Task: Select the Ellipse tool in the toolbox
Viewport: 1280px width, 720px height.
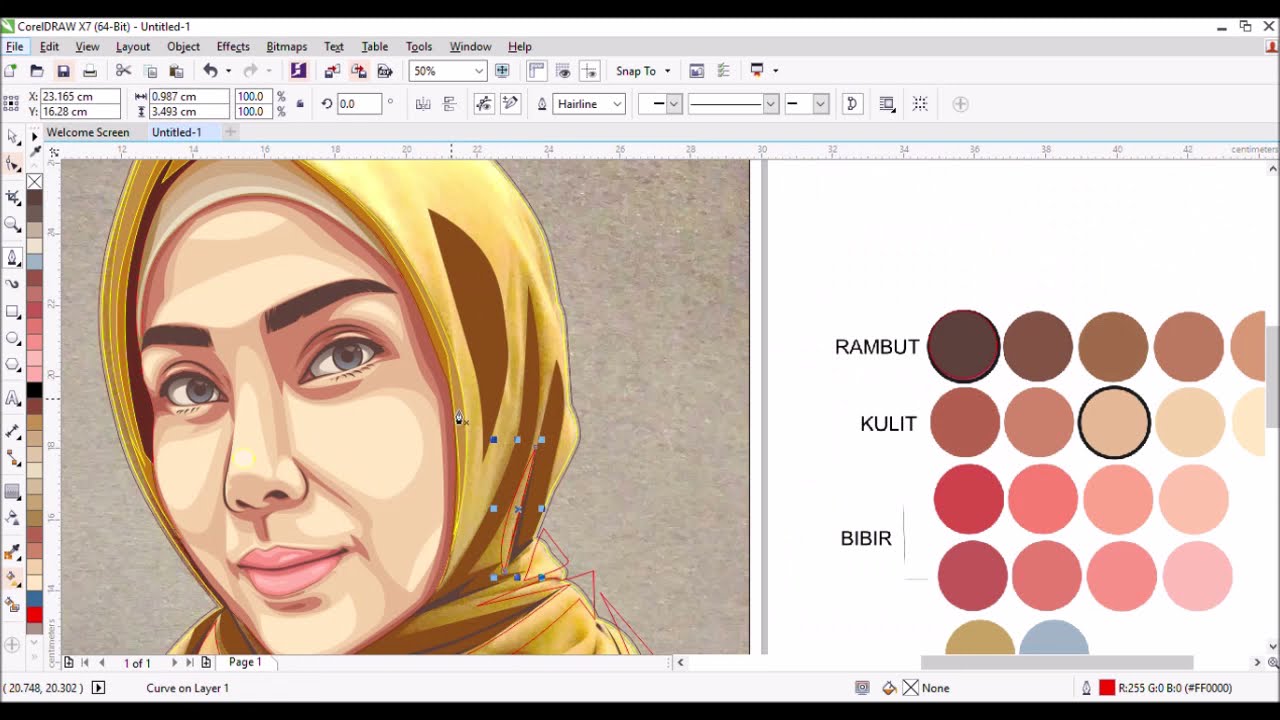Action: tap(12, 338)
